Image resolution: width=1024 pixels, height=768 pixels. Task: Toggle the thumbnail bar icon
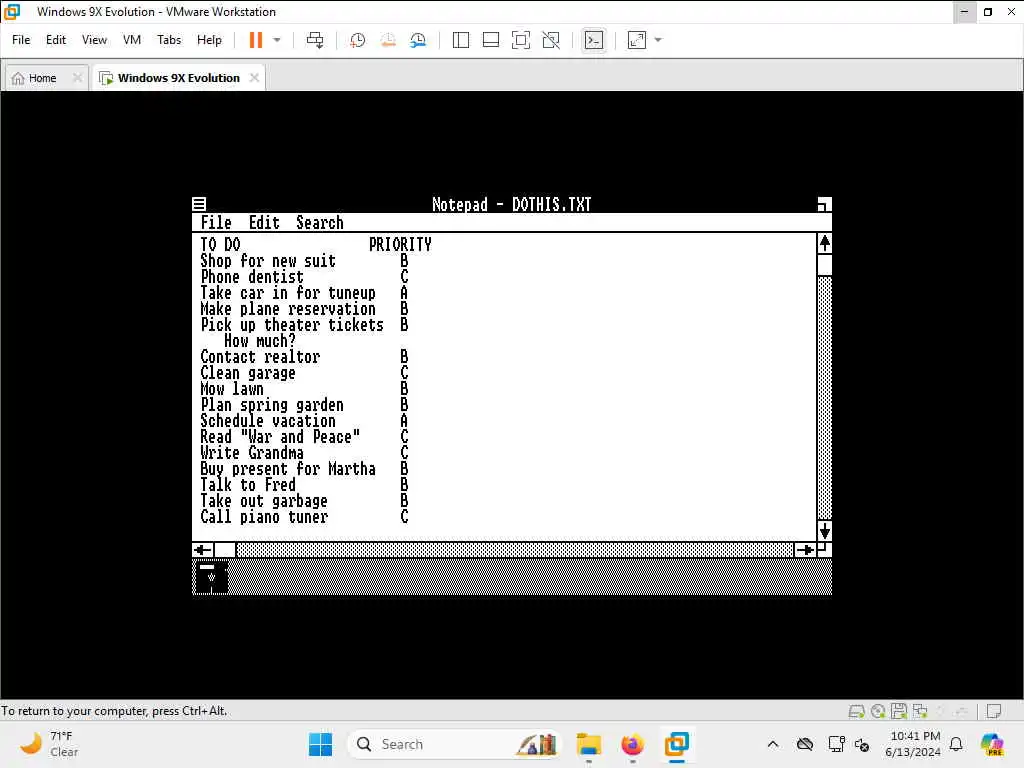[x=490, y=40]
